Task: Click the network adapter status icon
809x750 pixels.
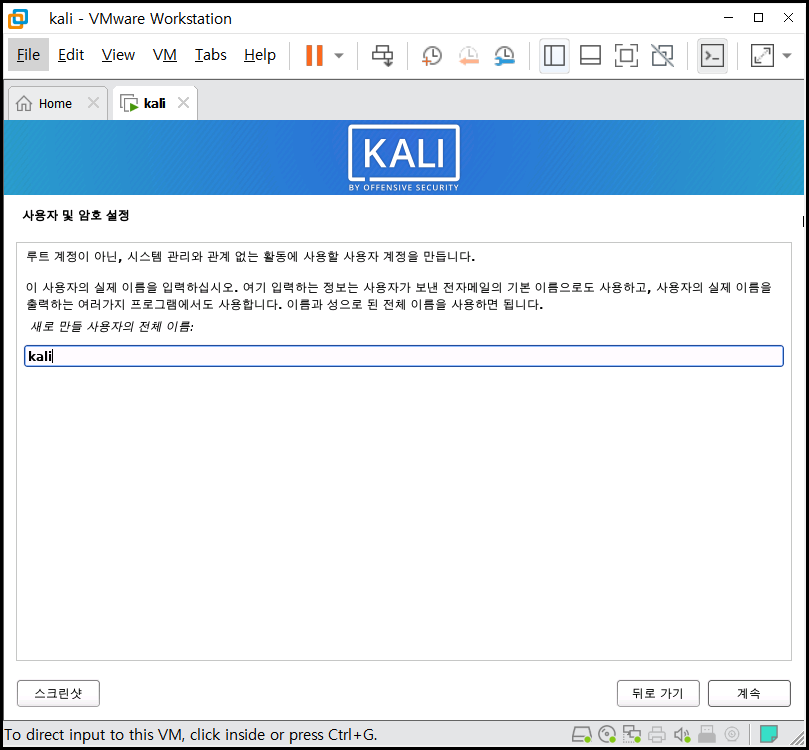Action: [x=632, y=734]
